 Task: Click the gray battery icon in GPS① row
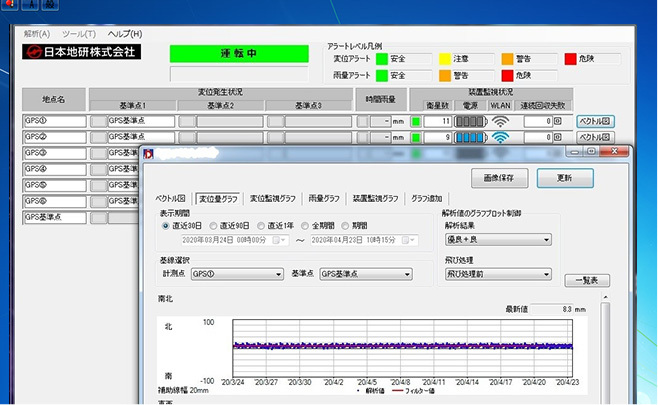click(471, 122)
